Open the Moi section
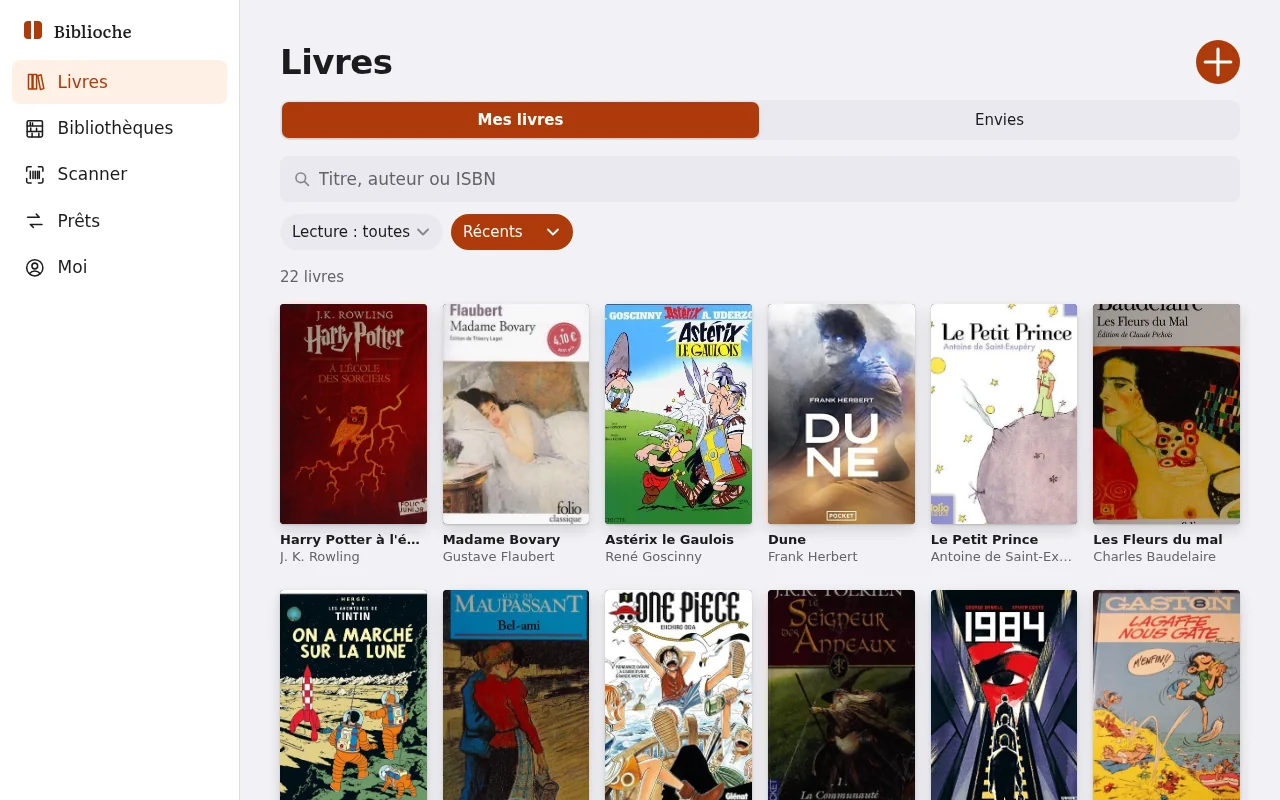1280x800 pixels. coord(120,267)
